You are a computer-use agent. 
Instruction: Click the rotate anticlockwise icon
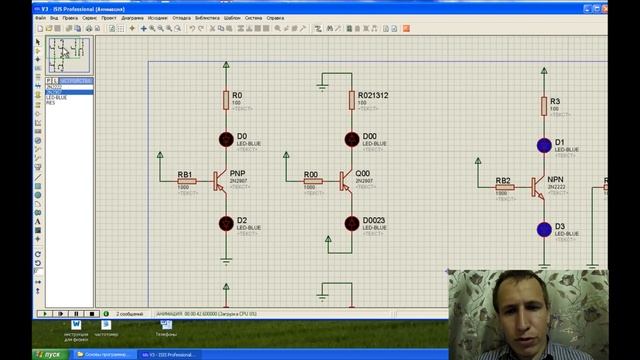point(38,263)
